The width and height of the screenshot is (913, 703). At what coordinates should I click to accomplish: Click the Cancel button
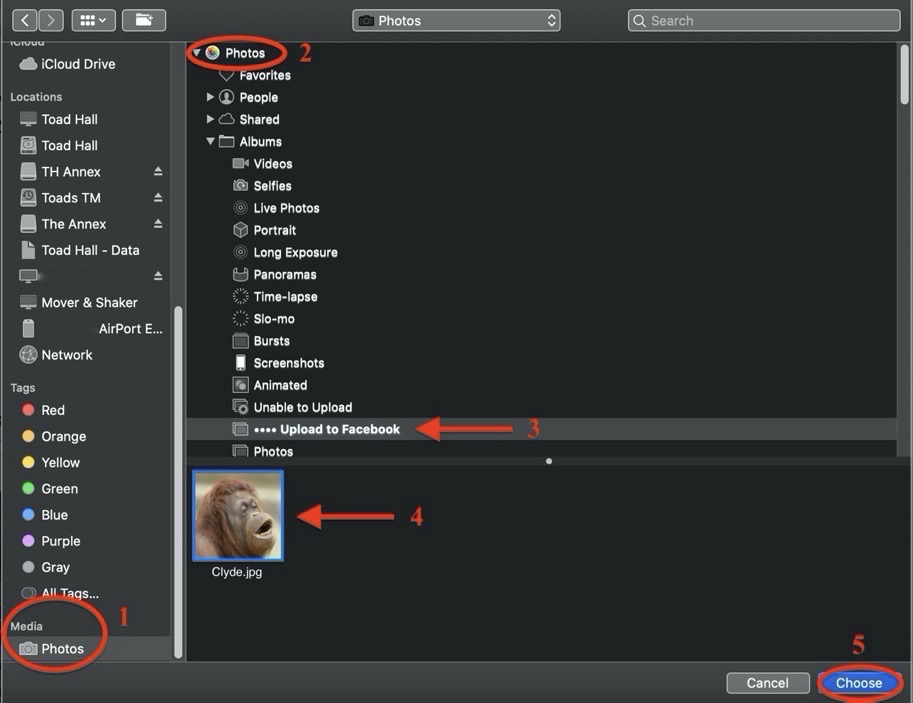[x=767, y=683]
